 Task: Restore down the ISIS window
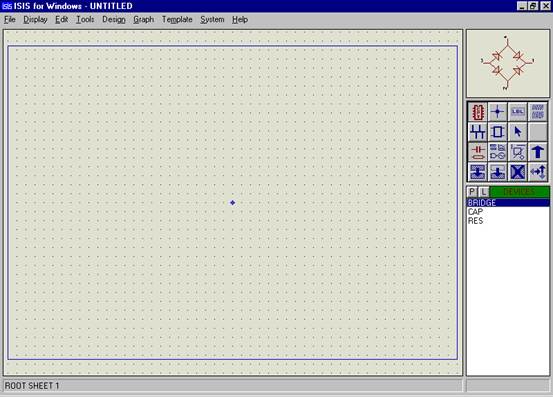pos(533,6)
